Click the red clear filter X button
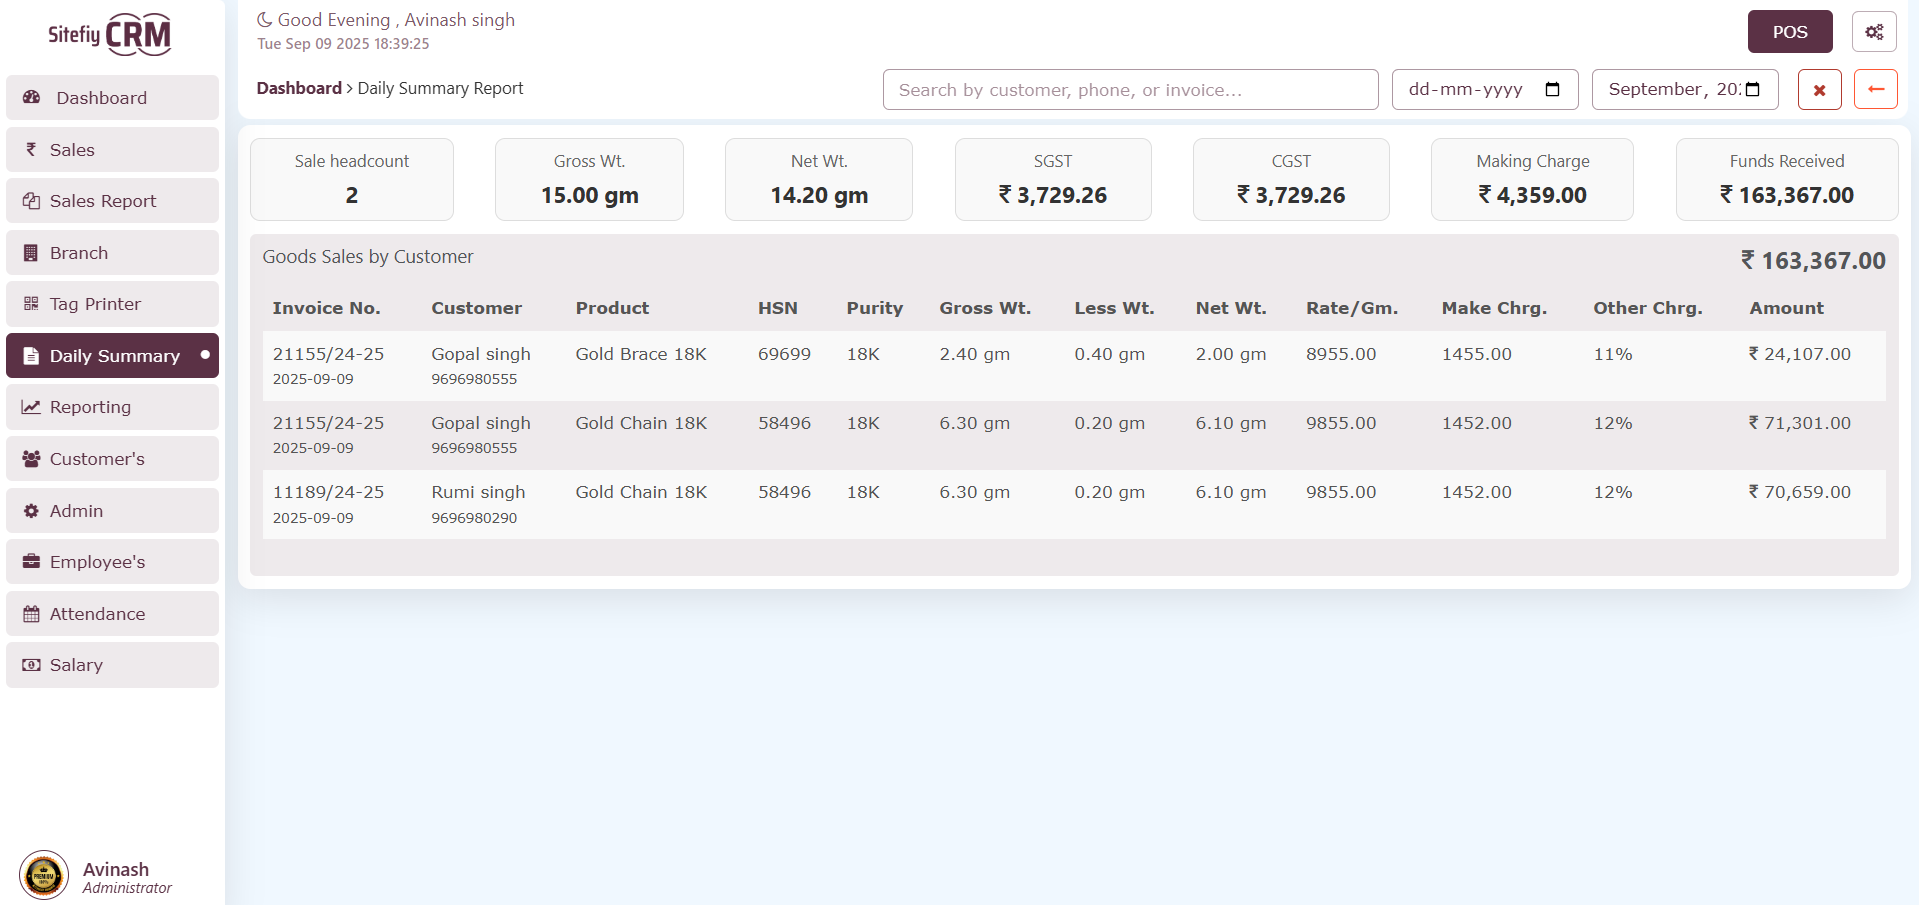The height and width of the screenshot is (905, 1919). 1819,90
